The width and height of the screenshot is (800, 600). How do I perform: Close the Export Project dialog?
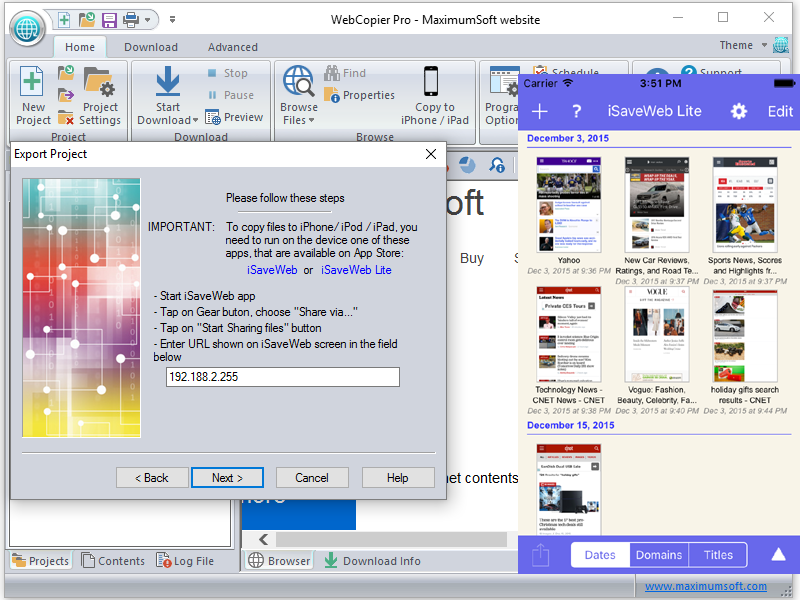click(x=431, y=154)
